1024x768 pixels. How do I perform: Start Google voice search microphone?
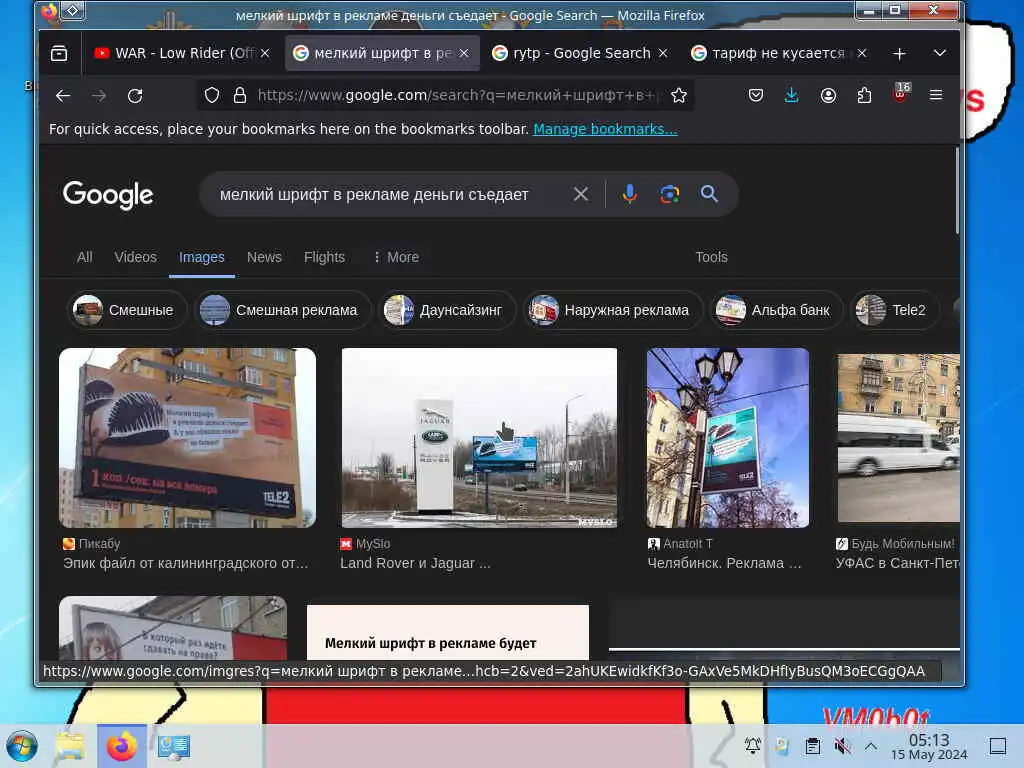tap(630, 194)
